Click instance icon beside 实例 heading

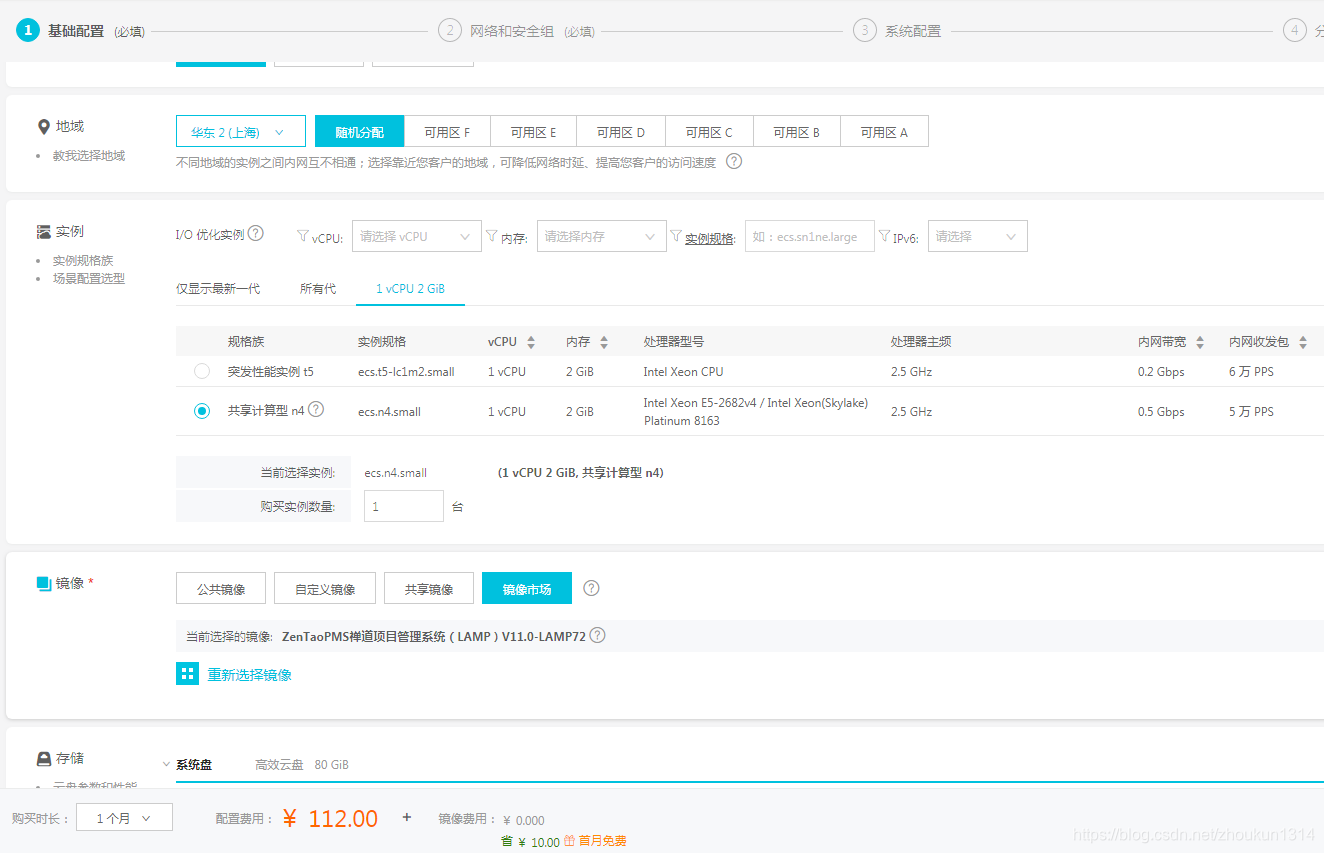point(44,232)
